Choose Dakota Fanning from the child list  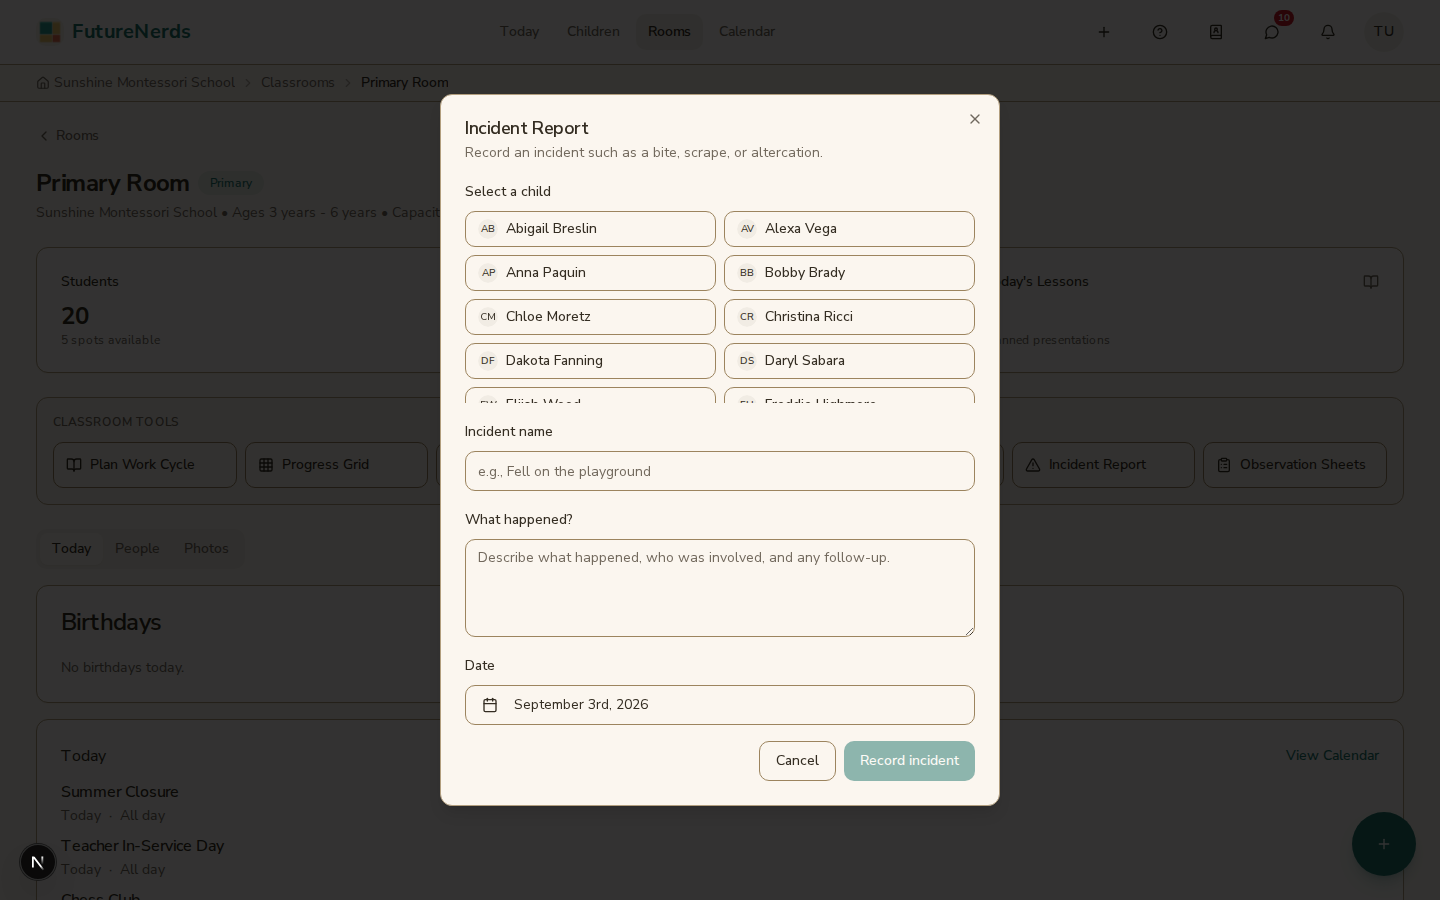[x=590, y=361]
